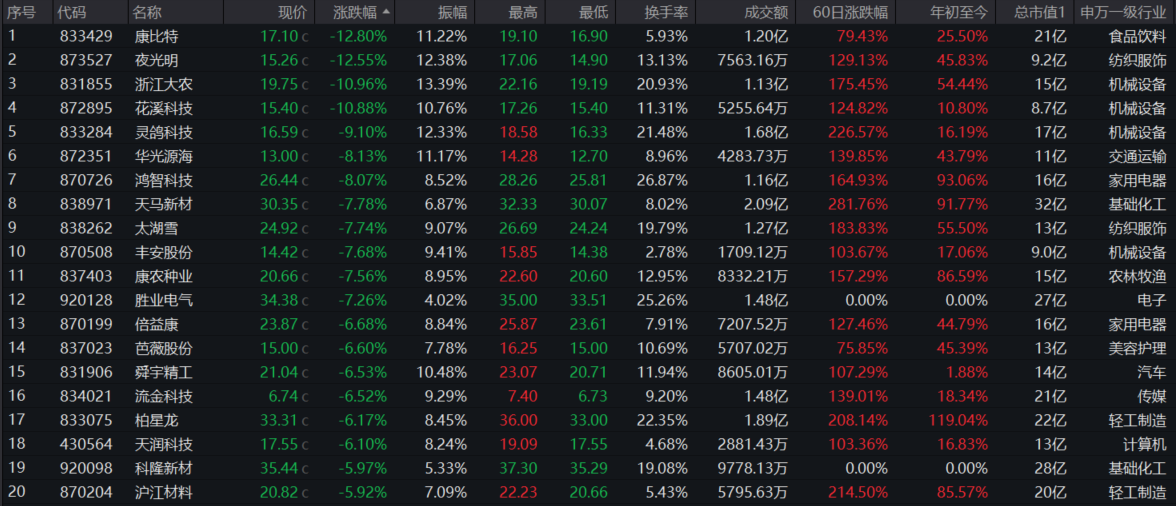1176x506 pixels.
Task: Click the 7563.16万 turnover cell
Action: click(x=753, y=60)
